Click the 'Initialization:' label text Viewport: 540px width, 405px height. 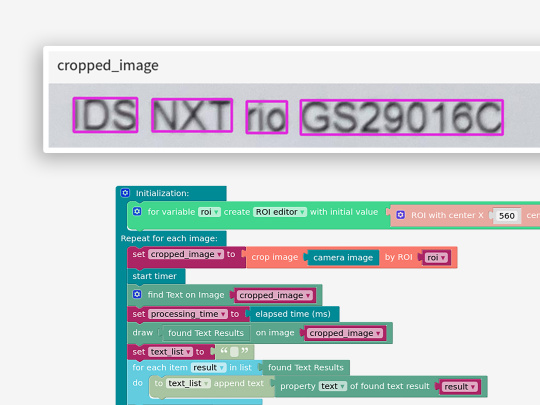tap(162, 193)
